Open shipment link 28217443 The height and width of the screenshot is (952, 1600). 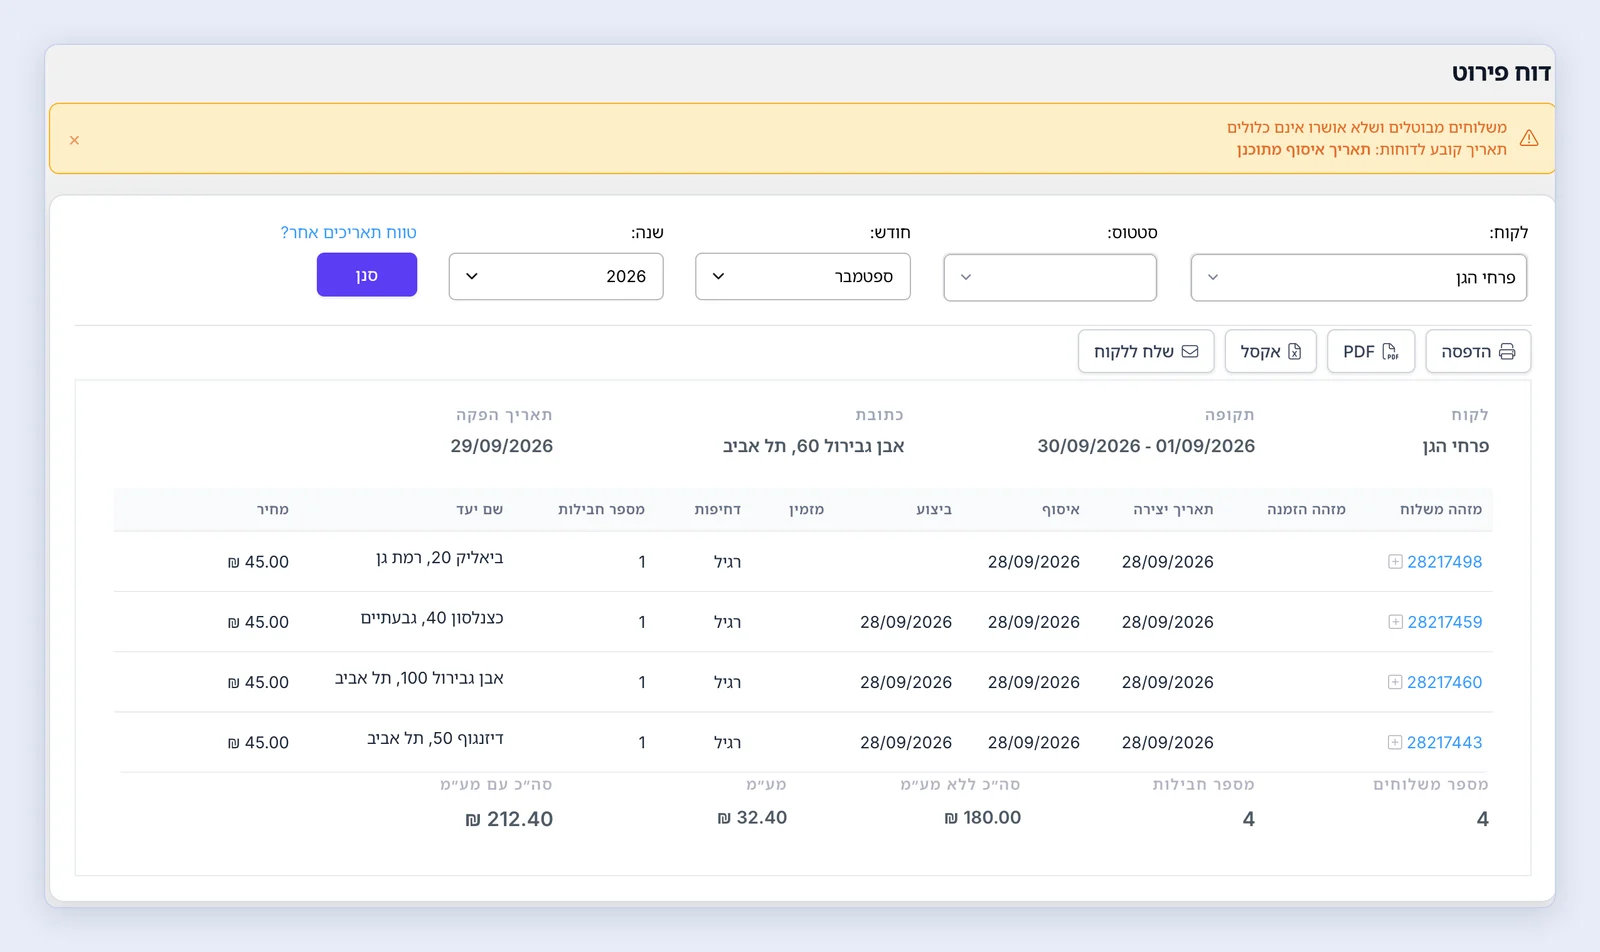coord(1445,742)
